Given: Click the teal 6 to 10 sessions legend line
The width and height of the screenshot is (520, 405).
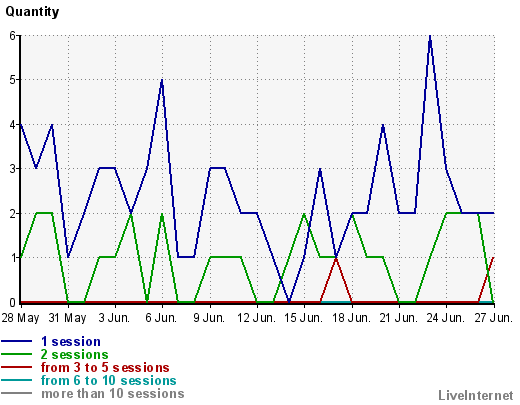Looking at the screenshot, I should pos(16,380).
